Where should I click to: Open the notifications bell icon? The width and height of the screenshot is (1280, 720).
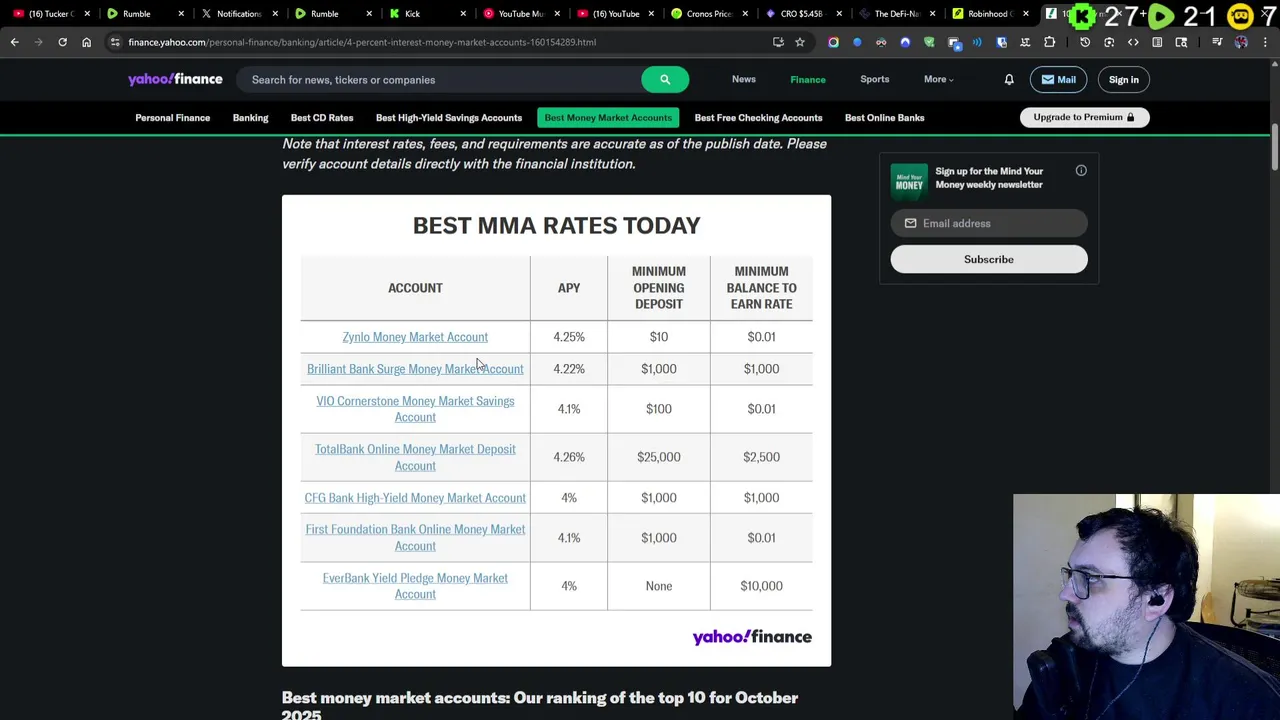click(x=1009, y=80)
